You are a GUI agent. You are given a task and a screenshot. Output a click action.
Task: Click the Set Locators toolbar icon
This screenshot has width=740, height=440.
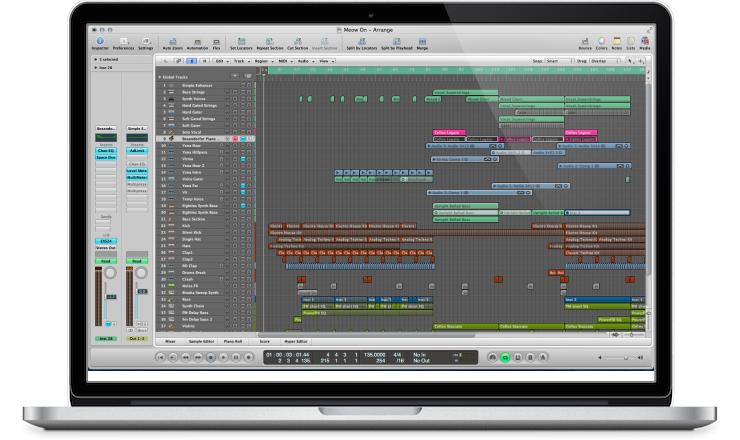(x=241, y=44)
